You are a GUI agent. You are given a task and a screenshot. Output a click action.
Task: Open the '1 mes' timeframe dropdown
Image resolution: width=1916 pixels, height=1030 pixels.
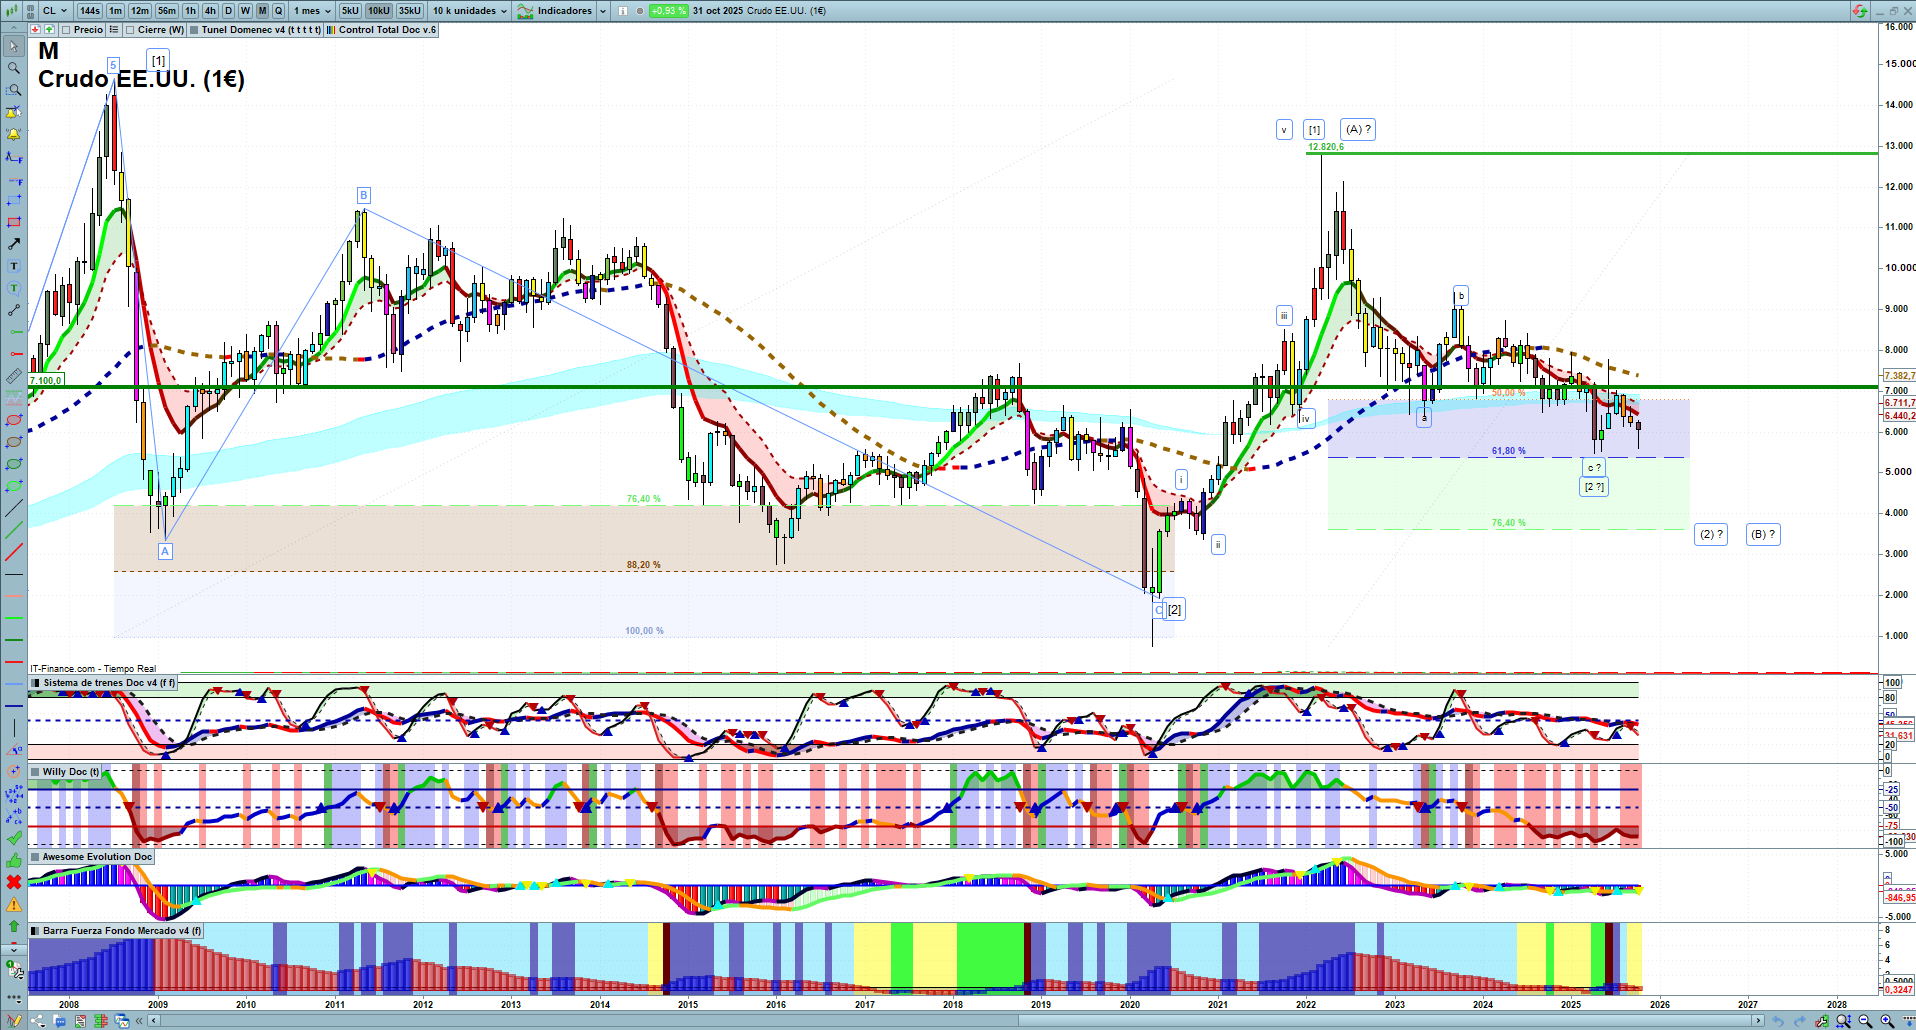312,11
